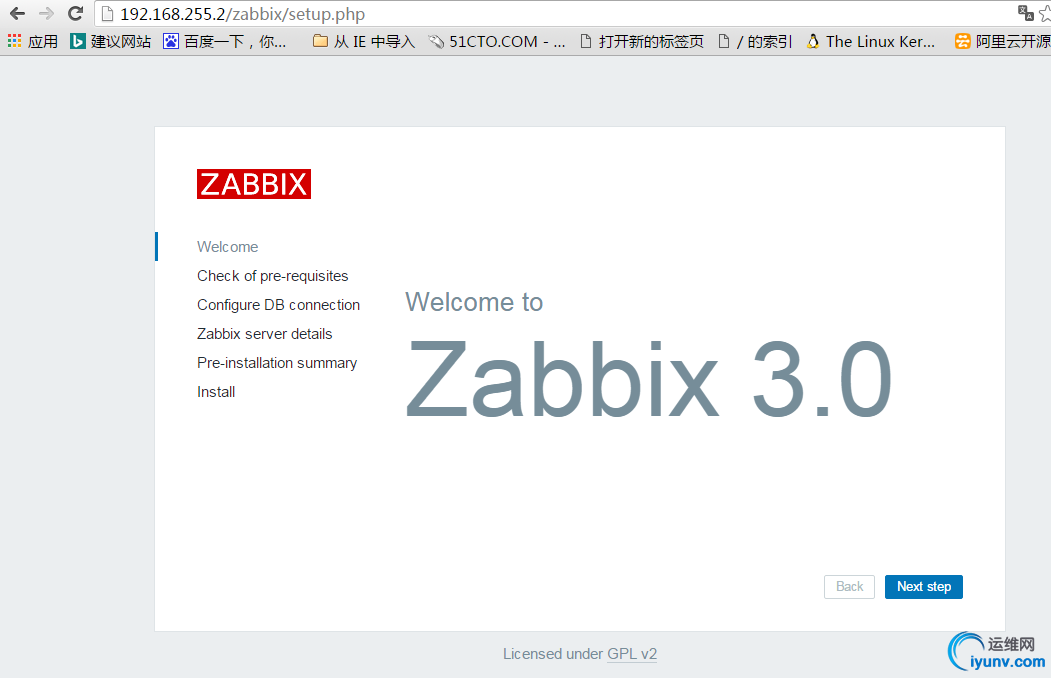Open the 应用 apps bookmark

pyautogui.click(x=33, y=42)
